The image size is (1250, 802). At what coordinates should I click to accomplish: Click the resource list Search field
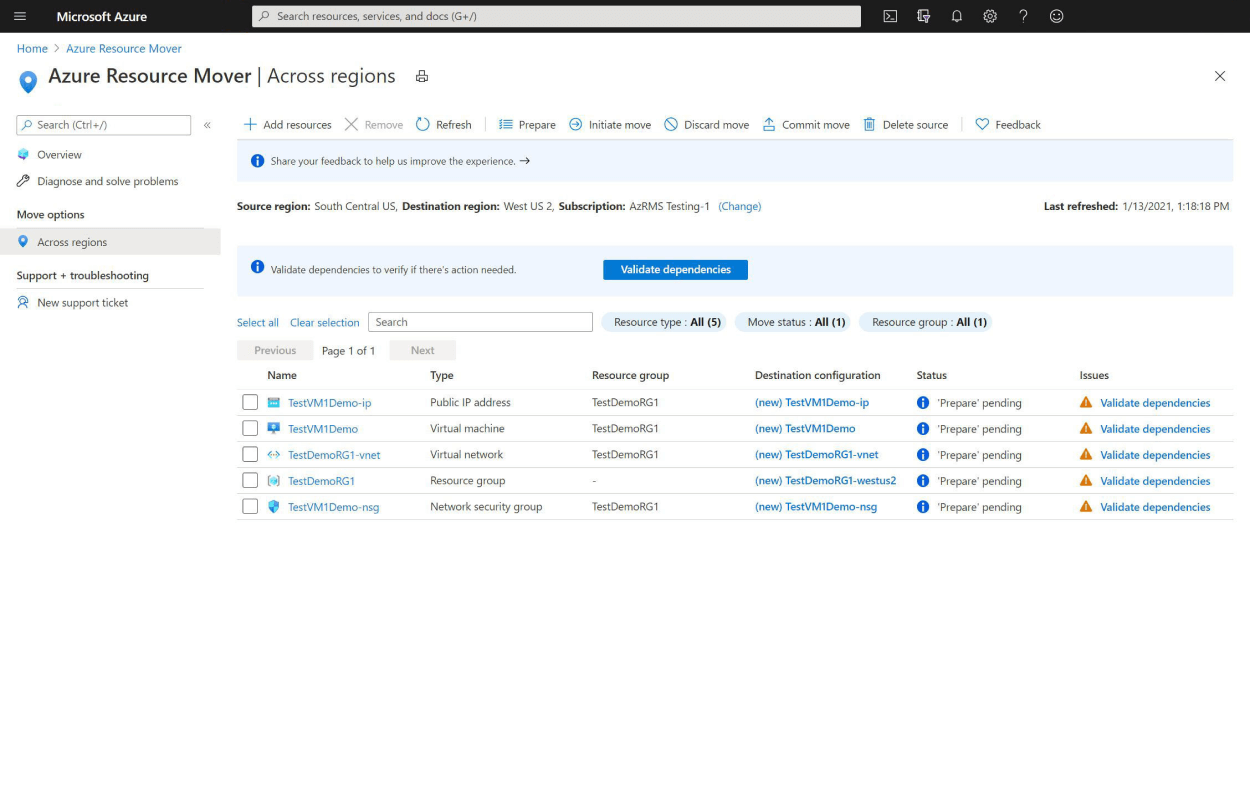tap(480, 322)
